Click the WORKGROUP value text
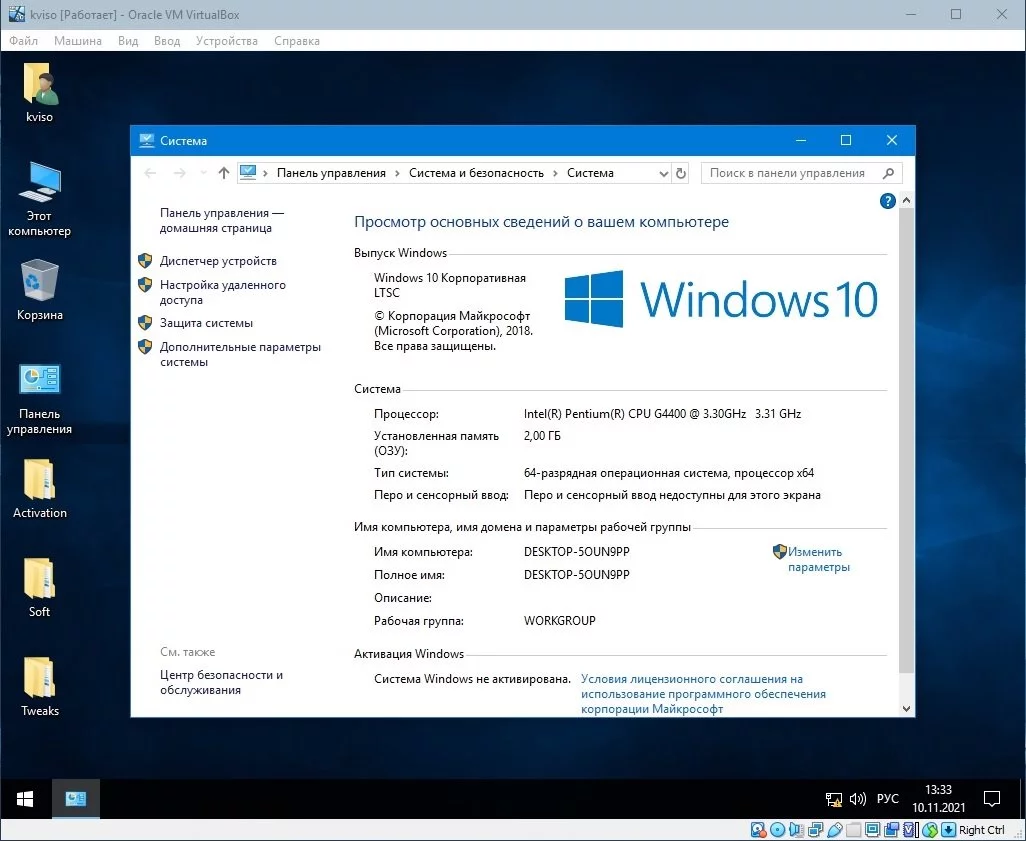 point(559,620)
